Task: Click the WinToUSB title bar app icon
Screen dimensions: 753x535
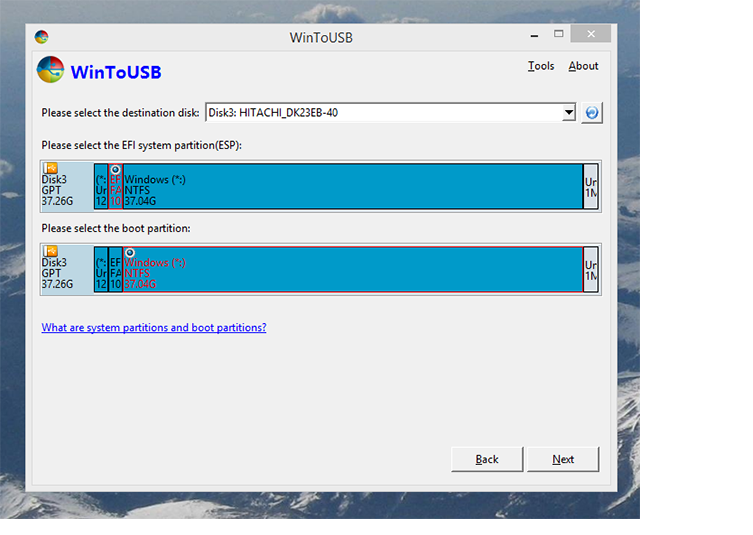Action: 42,37
